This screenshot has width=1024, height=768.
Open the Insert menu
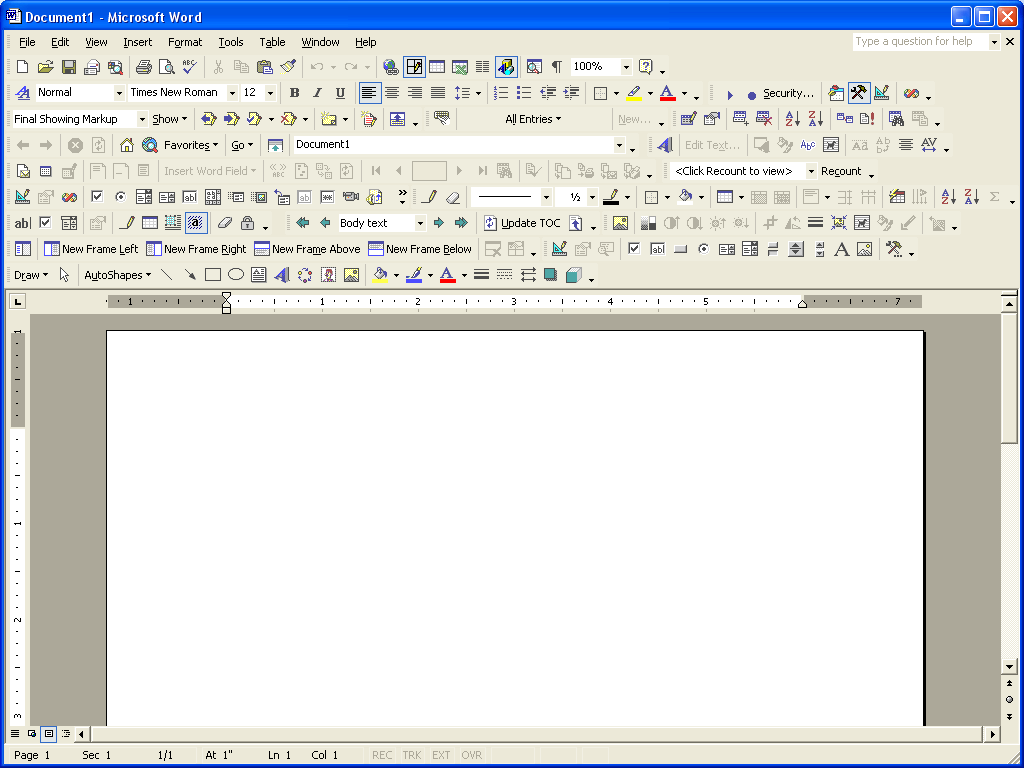point(137,42)
